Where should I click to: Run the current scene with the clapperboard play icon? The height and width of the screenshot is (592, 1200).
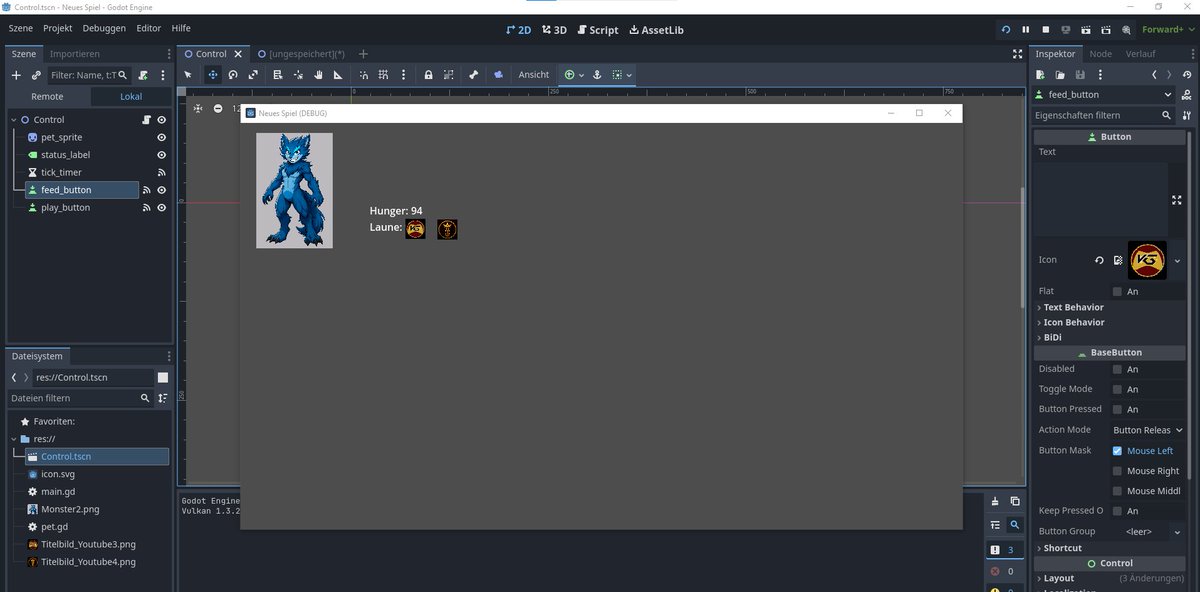point(1087,30)
